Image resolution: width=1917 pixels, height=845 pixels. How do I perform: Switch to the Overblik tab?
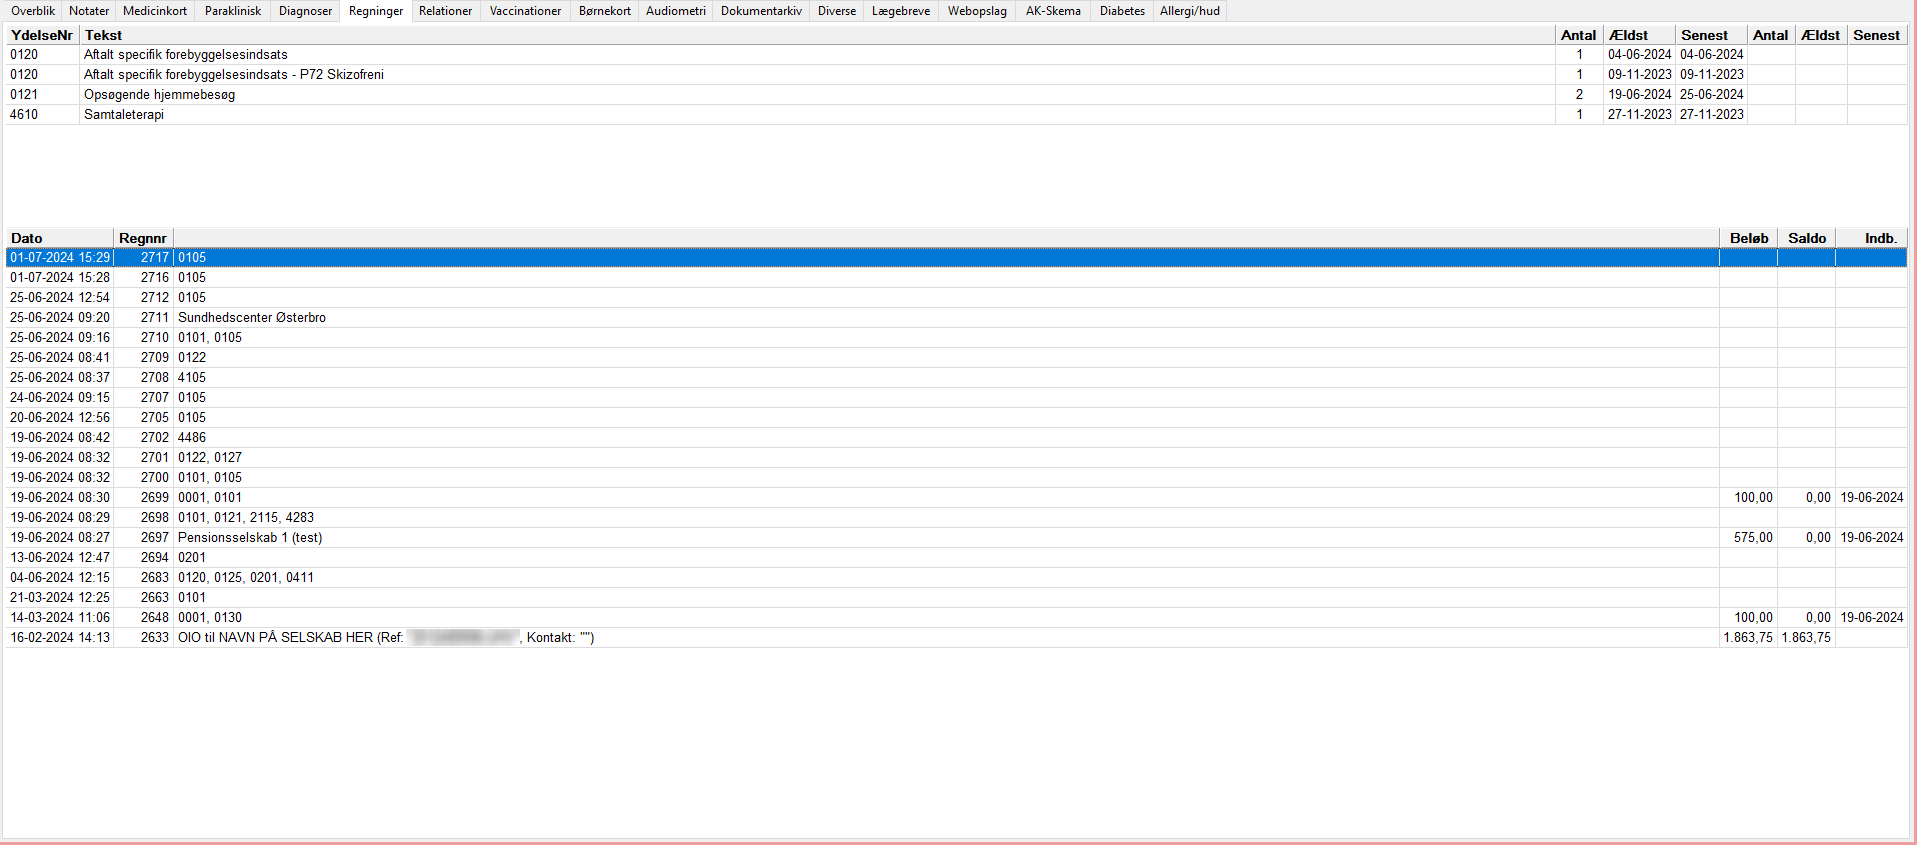click(x=33, y=11)
